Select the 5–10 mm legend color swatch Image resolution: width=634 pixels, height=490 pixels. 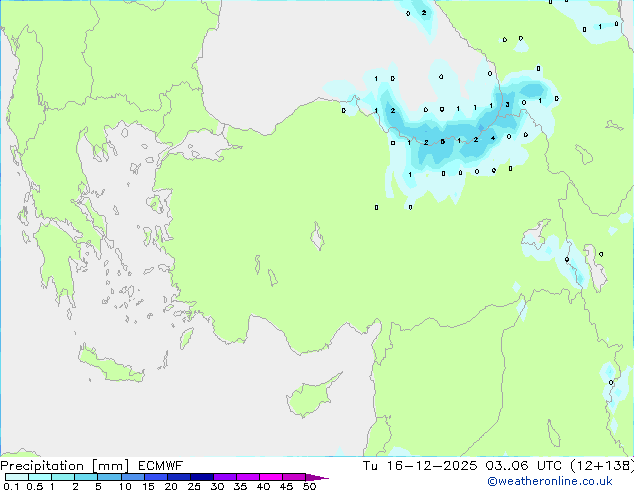pyautogui.click(x=109, y=477)
